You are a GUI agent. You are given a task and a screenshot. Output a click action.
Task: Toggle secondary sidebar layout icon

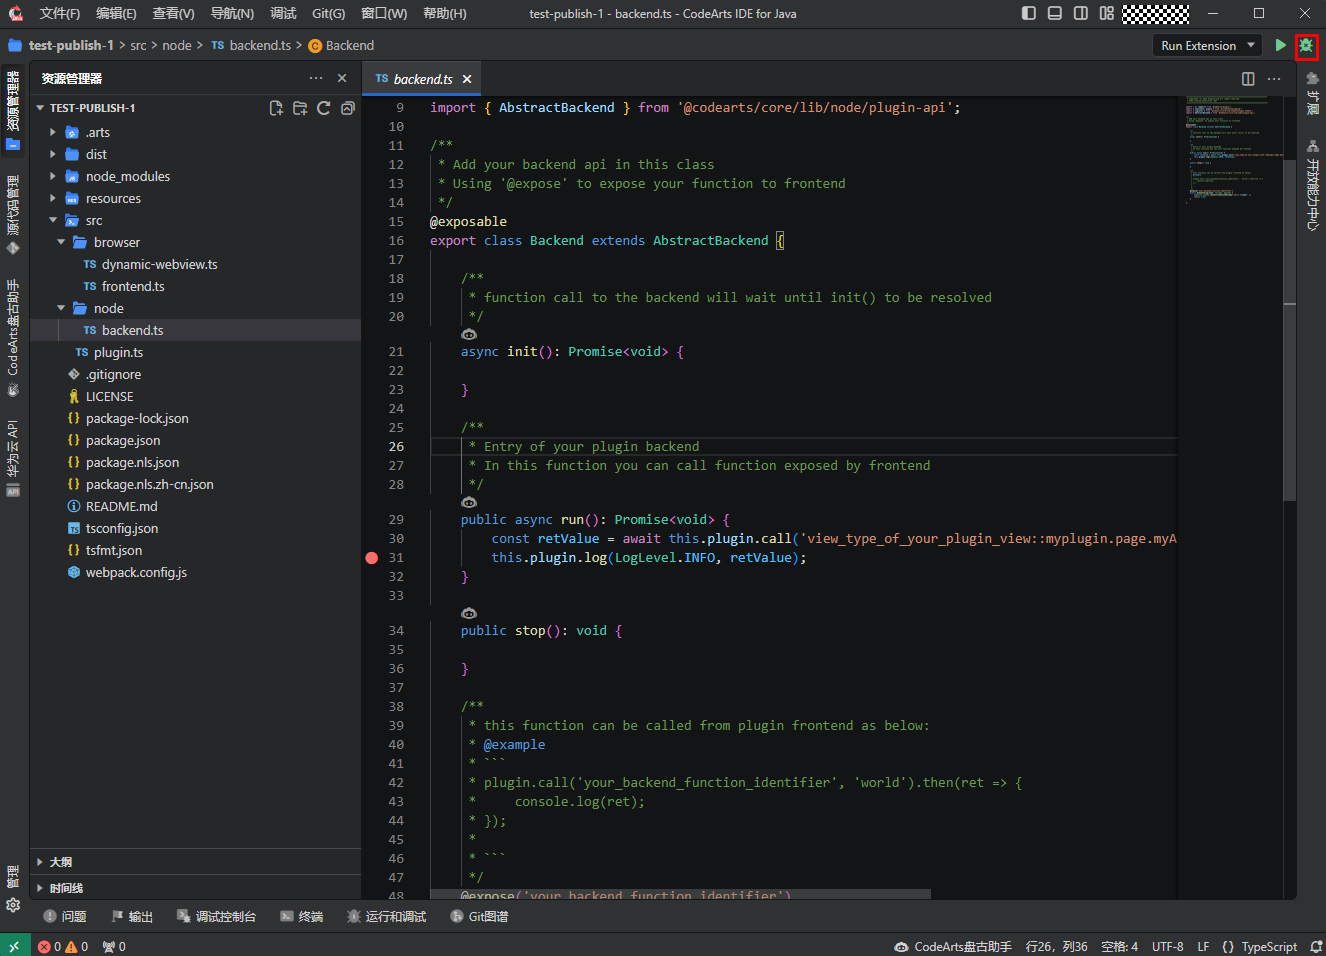(1081, 13)
